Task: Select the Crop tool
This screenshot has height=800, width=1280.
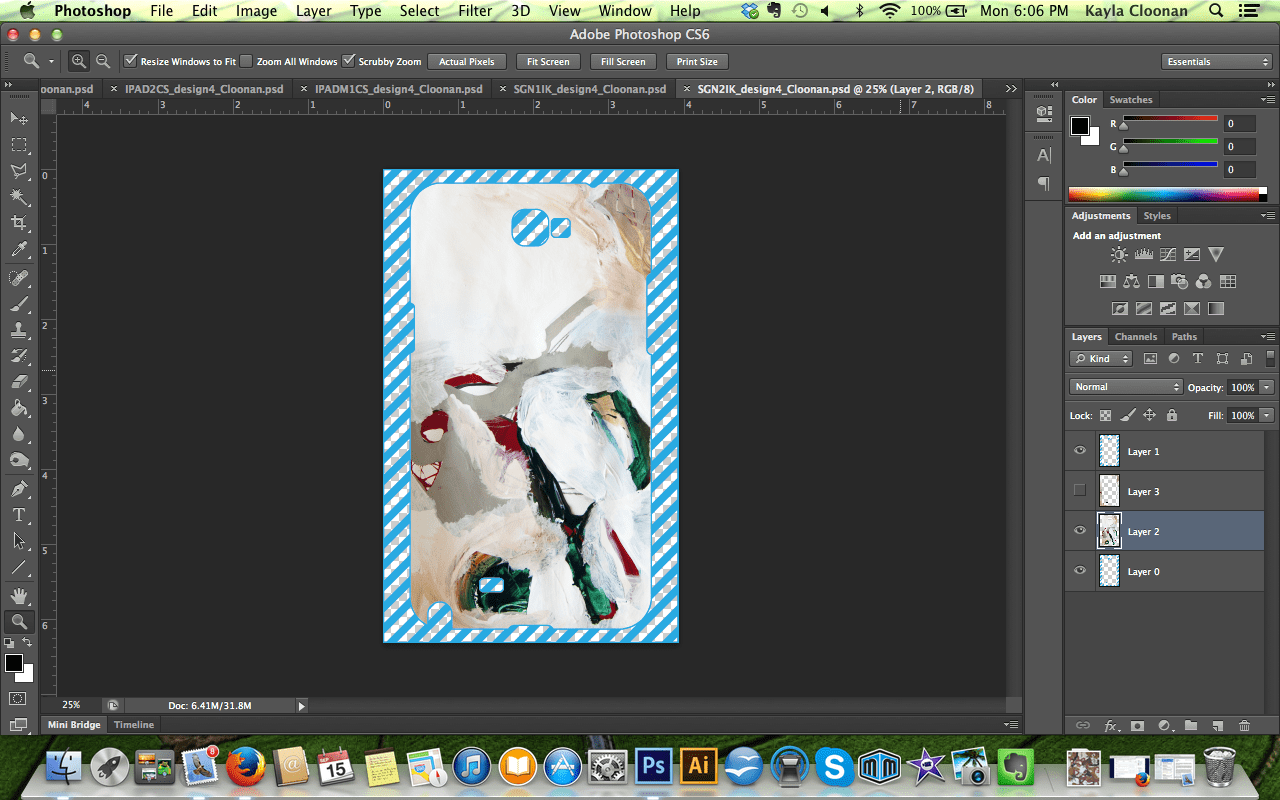Action: coord(18,223)
